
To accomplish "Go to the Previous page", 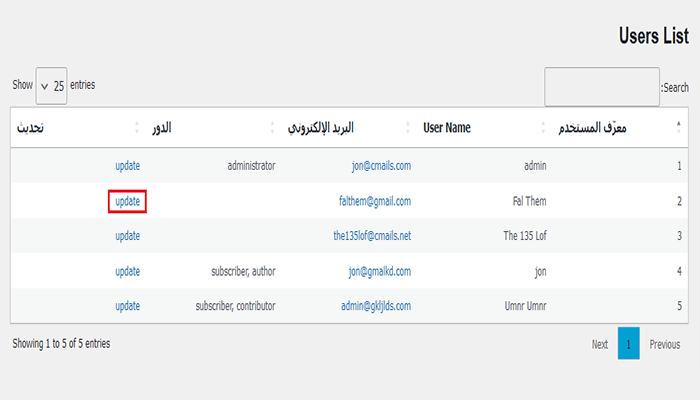I will pyautogui.click(x=664, y=344).
